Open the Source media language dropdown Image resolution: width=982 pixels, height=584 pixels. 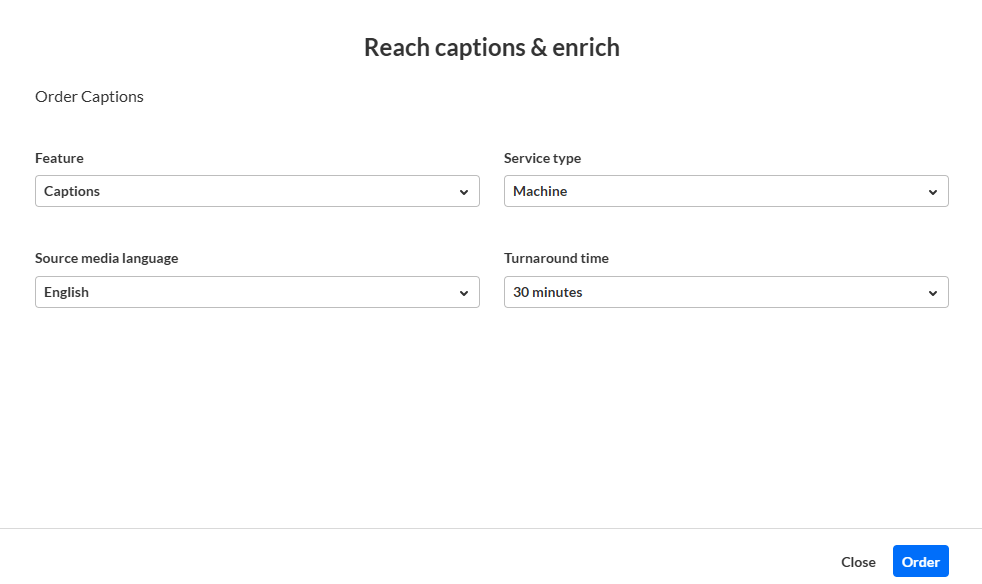[x=257, y=292]
